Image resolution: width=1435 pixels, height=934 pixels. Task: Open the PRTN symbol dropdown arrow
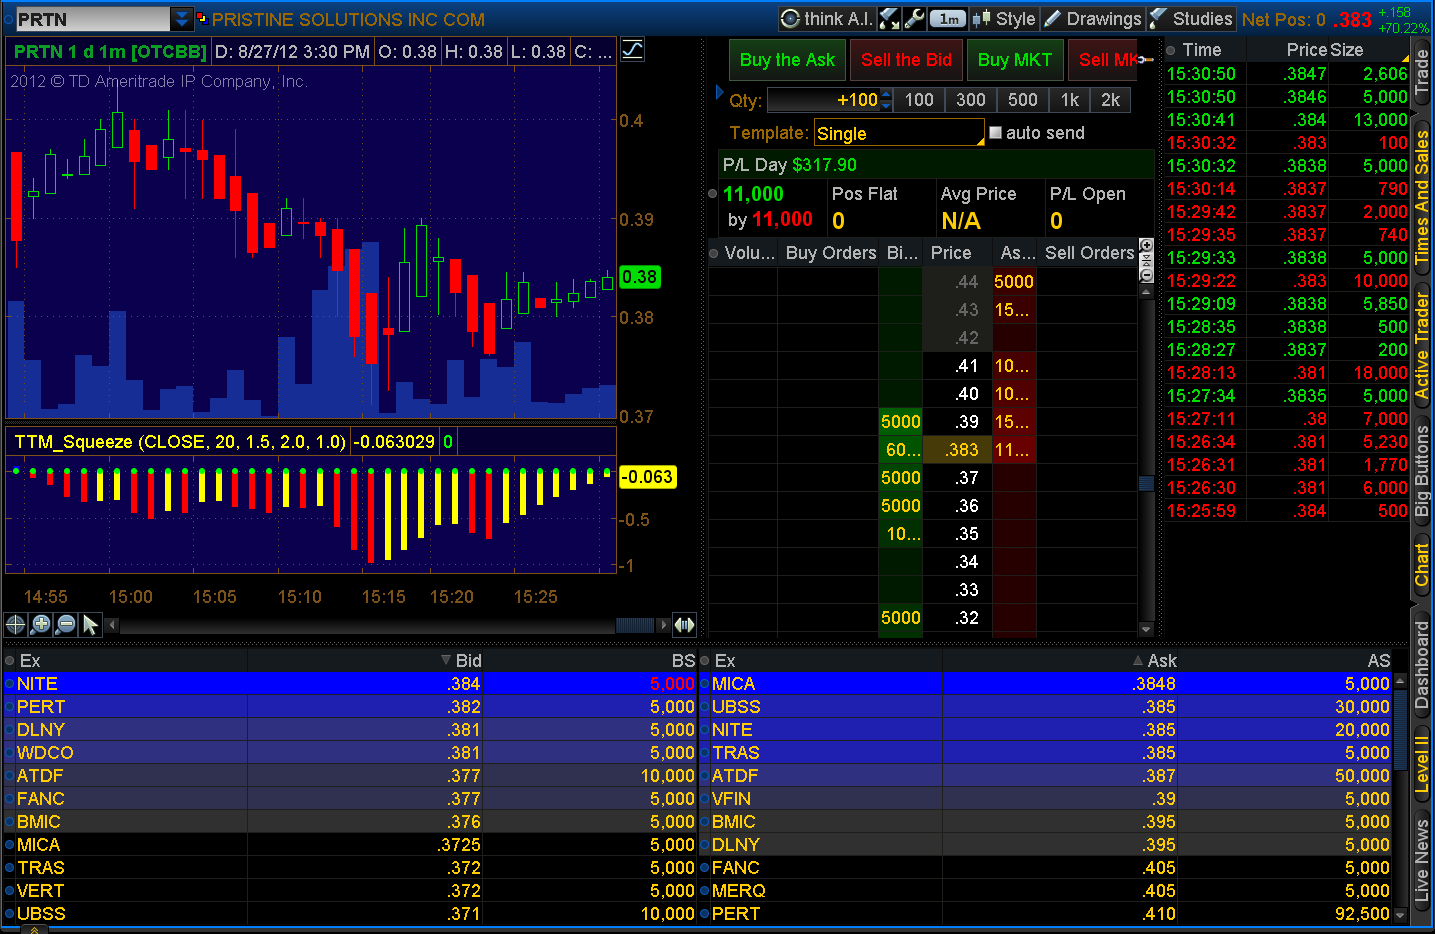coord(181,19)
